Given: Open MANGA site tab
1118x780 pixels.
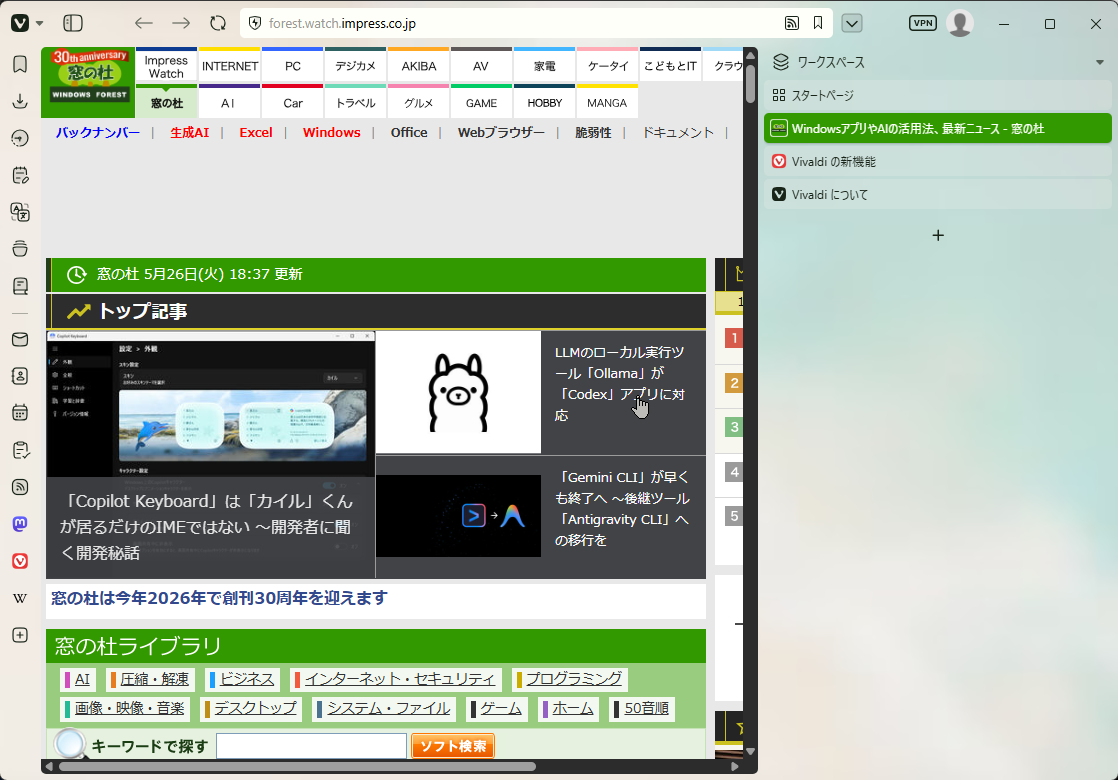Looking at the screenshot, I should tap(607, 103).
